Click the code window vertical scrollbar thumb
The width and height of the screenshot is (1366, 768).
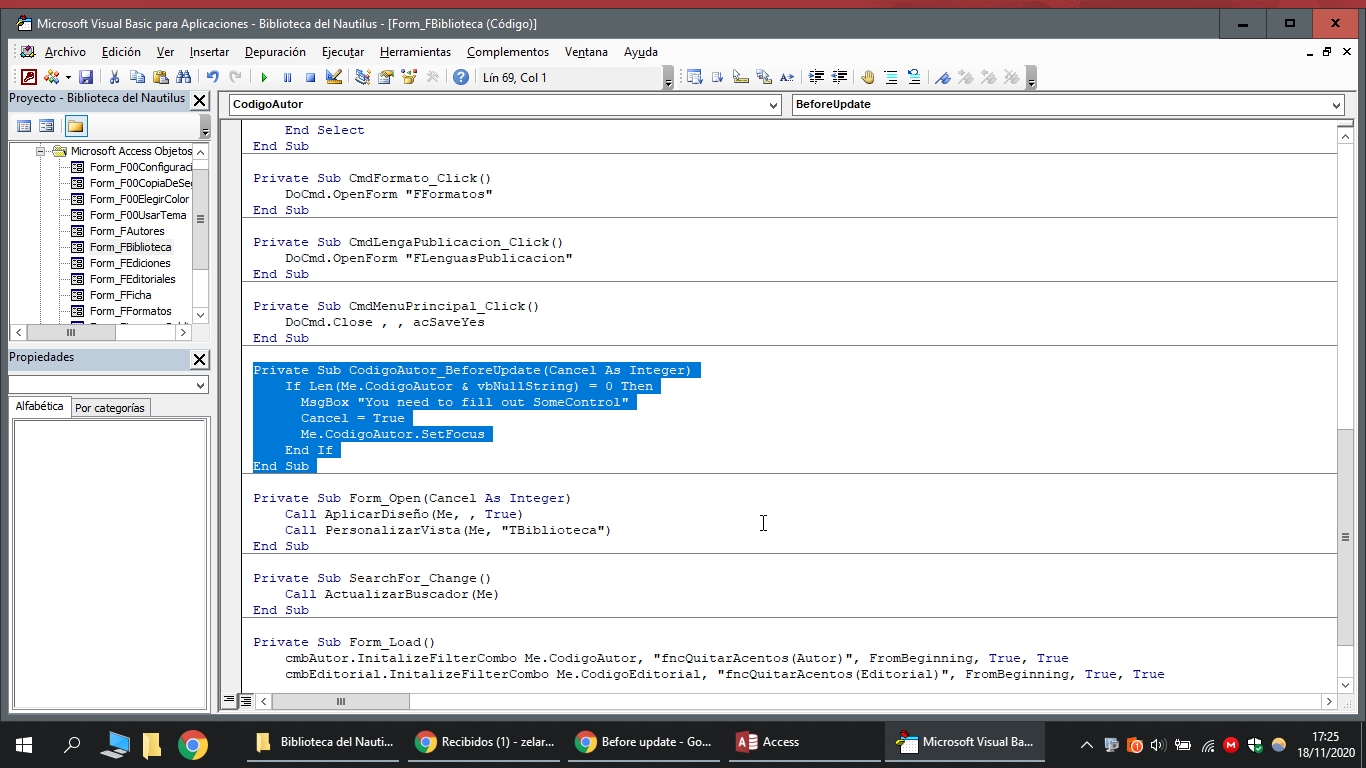pos(1345,537)
